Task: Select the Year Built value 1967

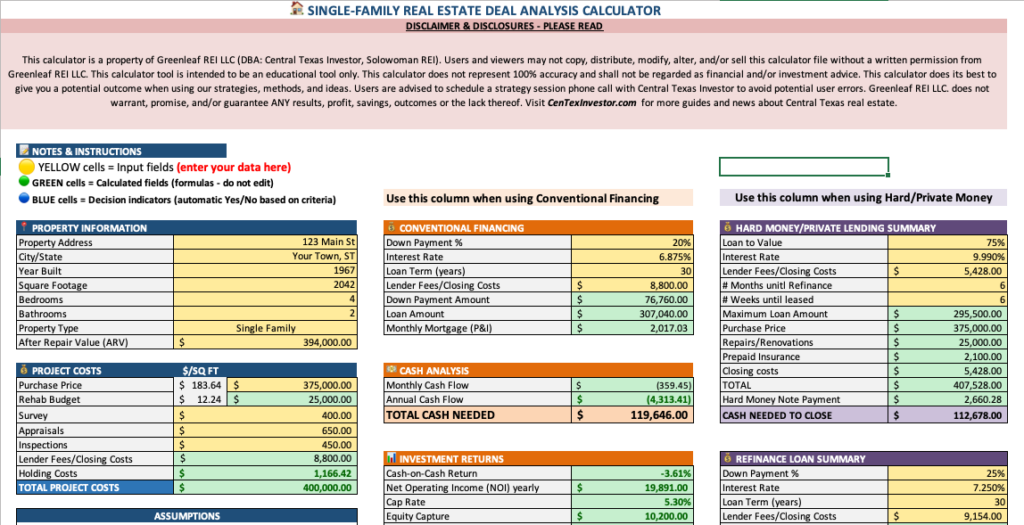Action: click(x=265, y=271)
